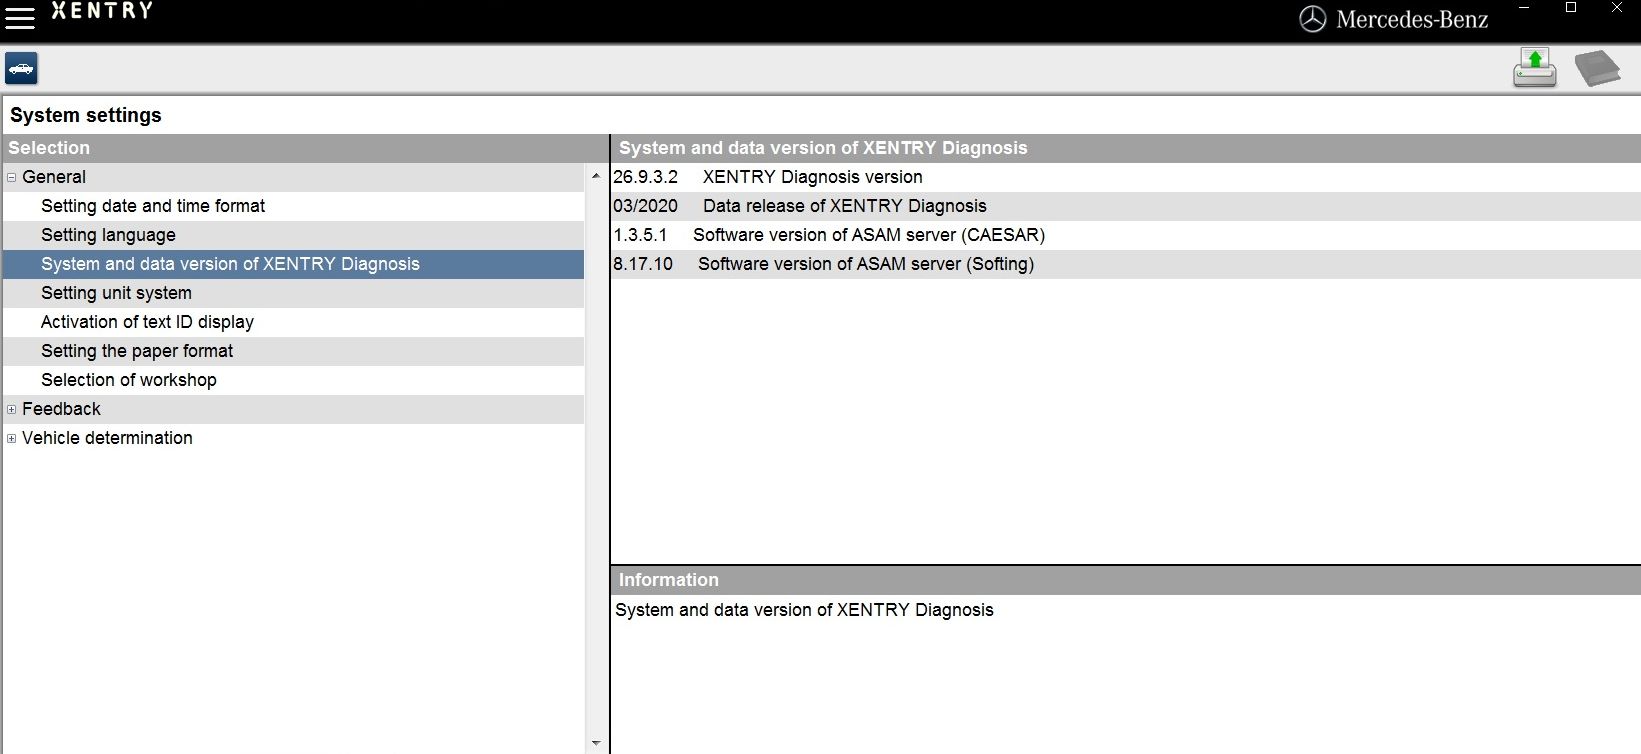The image size is (1641, 754).
Task: Select Setting date and time format
Action: point(153,206)
